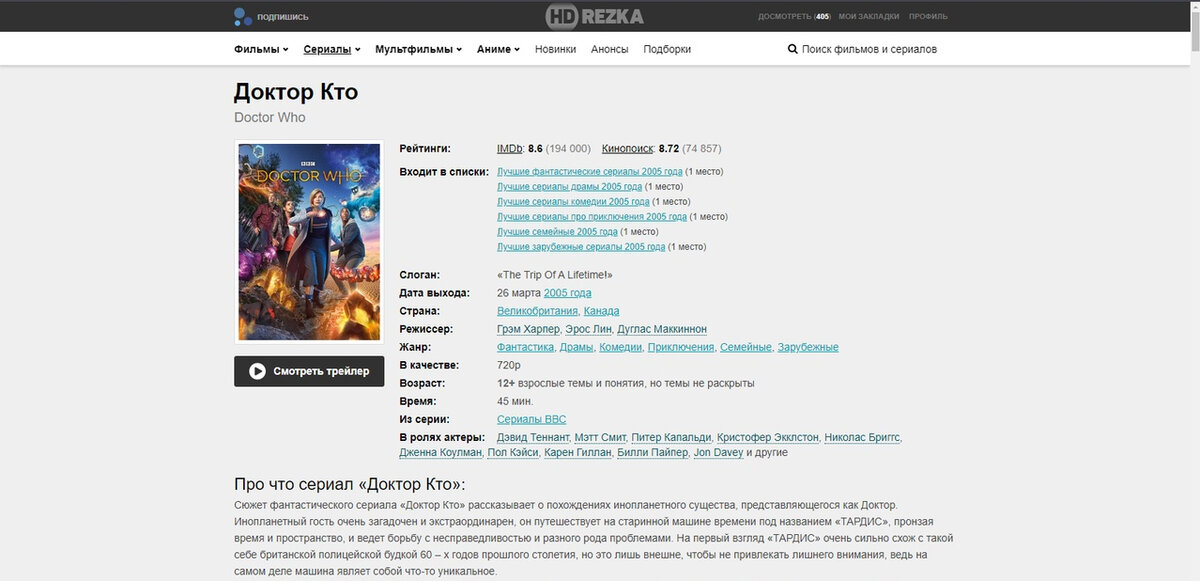This screenshot has width=1200, height=581.
Task: Open Лучшие сериалы комедии 2005 года list
Action: pos(573,201)
